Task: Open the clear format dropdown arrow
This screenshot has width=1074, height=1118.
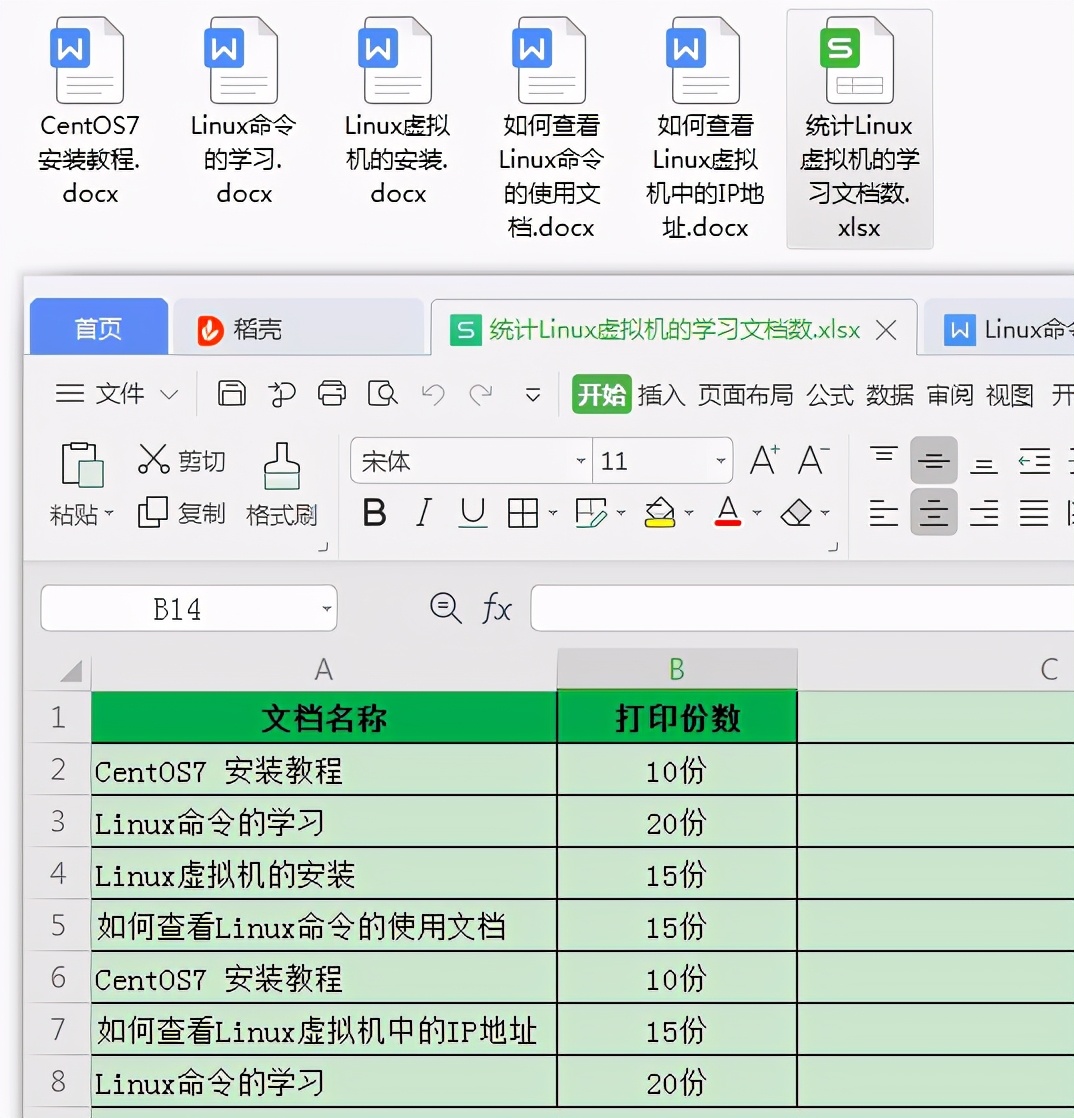Action: click(825, 513)
